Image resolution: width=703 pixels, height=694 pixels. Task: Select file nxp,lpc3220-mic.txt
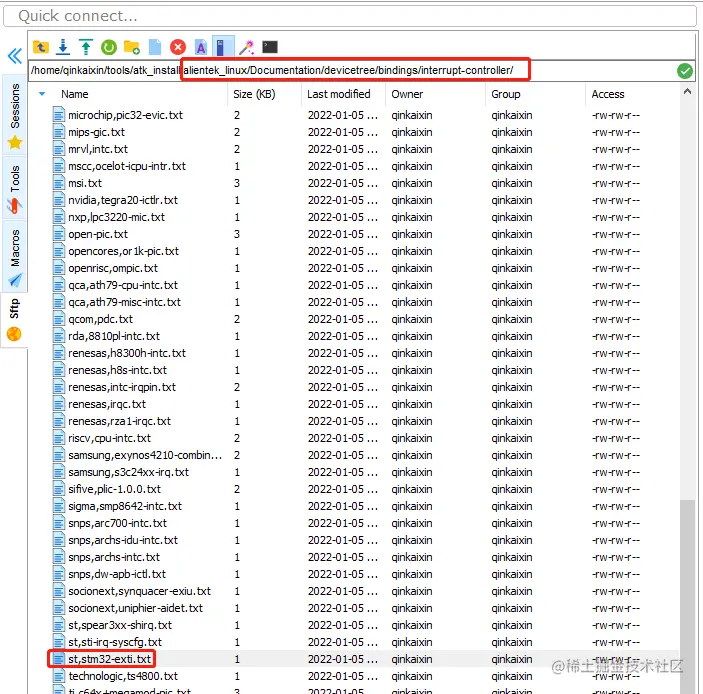(x=117, y=217)
